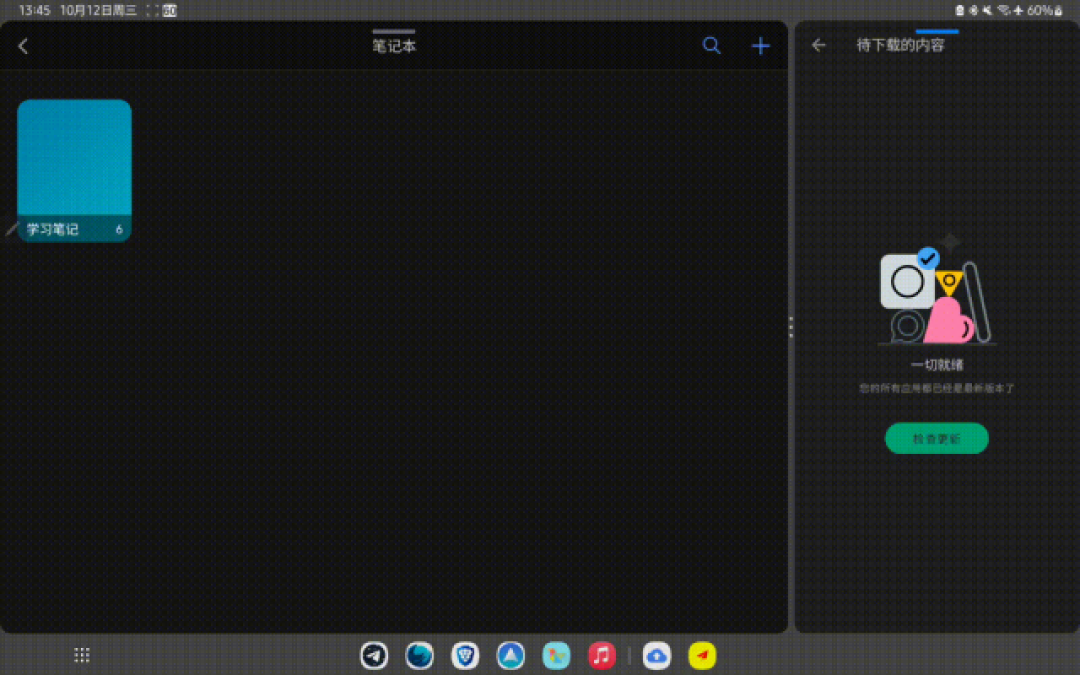Open the blue triangle app in the dock
Screen dimensions: 1080x675
pos(510,656)
